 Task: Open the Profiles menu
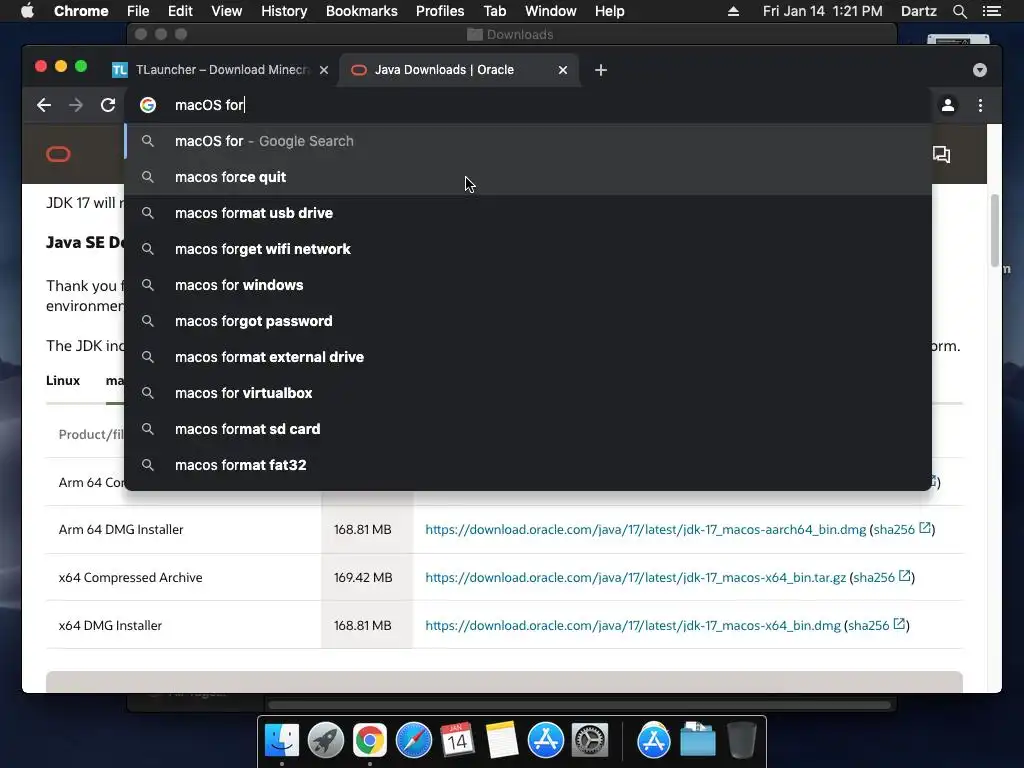point(440,11)
